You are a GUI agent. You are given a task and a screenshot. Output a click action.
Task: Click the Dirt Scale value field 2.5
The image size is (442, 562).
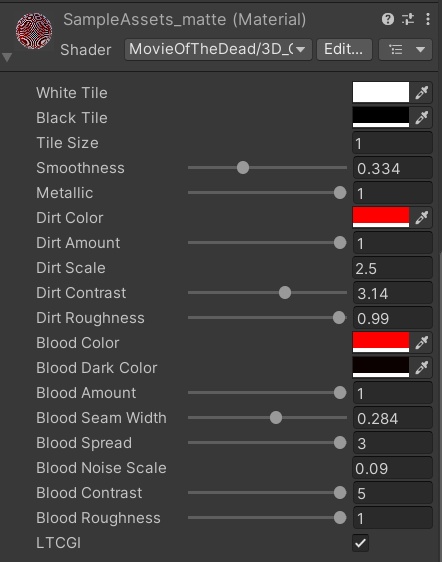(x=393, y=268)
